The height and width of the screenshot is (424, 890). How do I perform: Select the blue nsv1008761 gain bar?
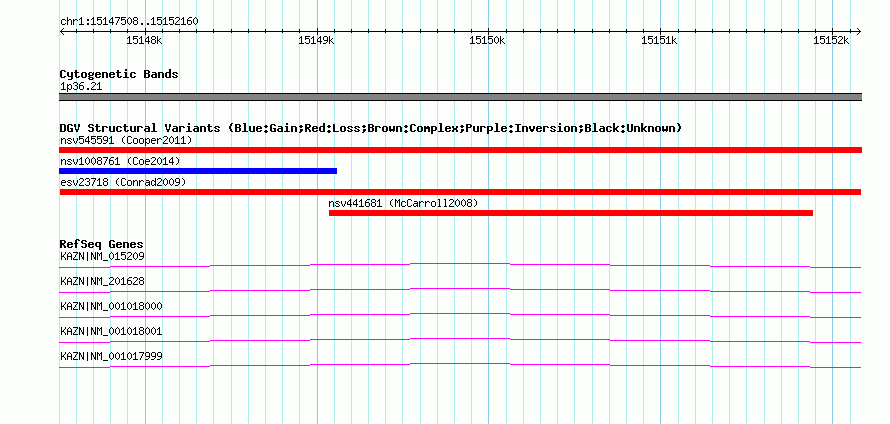point(198,171)
